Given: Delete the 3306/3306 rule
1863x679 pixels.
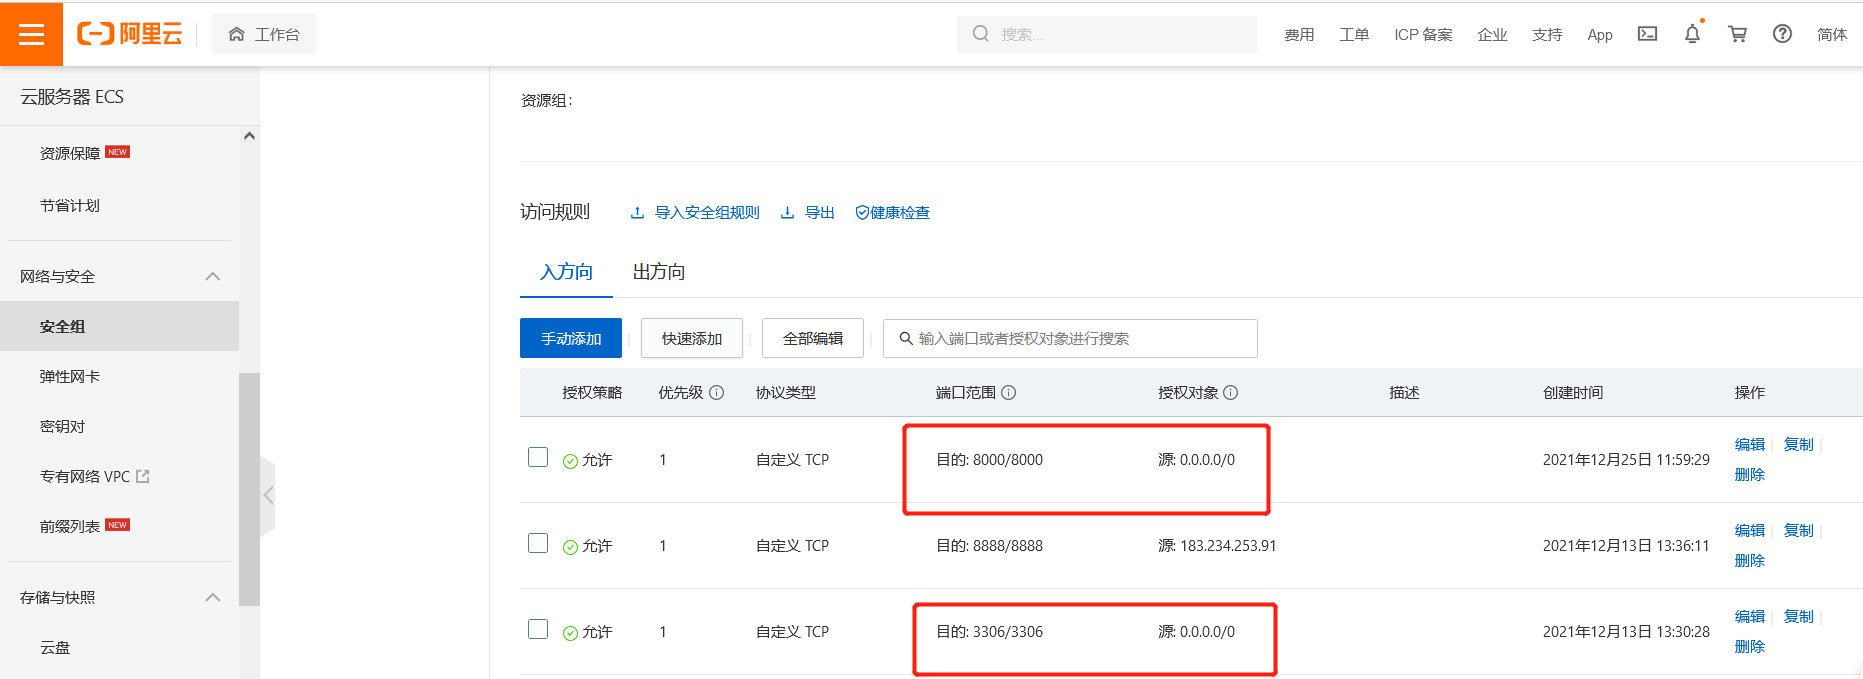Looking at the screenshot, I should pos(1750,646).
